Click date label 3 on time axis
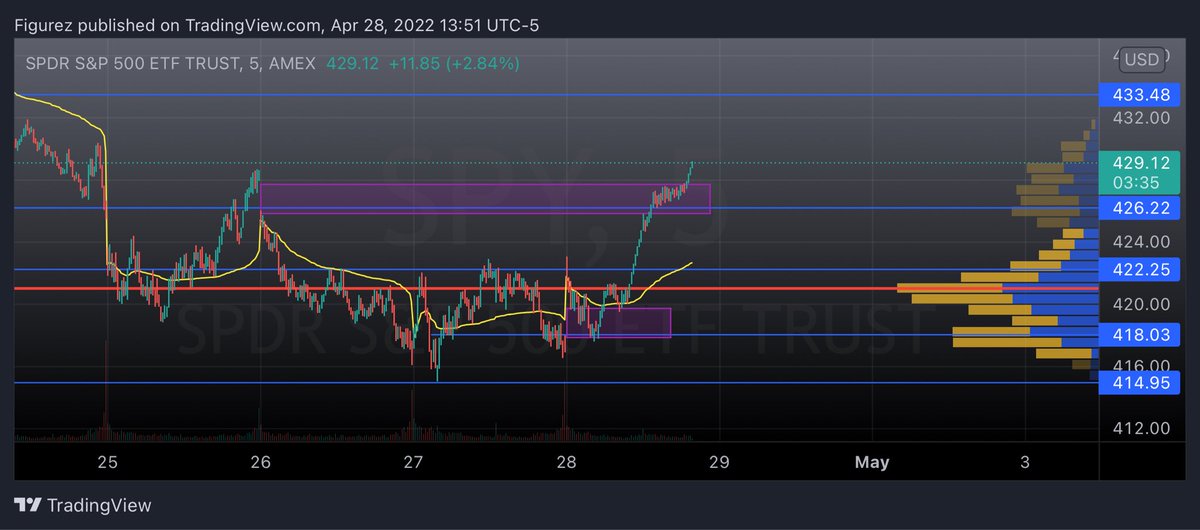This screenshot has width=1200, height=530. (x=1025, y=462)
